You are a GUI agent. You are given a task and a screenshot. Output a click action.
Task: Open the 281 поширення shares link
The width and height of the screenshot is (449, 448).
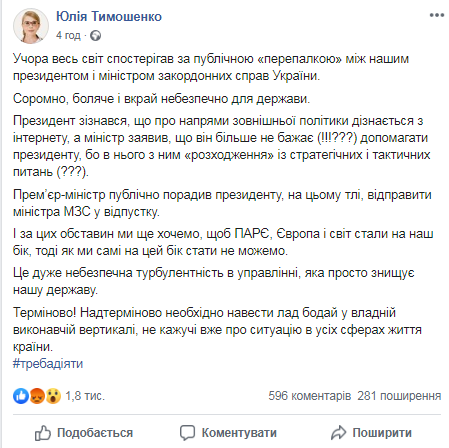click(399, 396)
